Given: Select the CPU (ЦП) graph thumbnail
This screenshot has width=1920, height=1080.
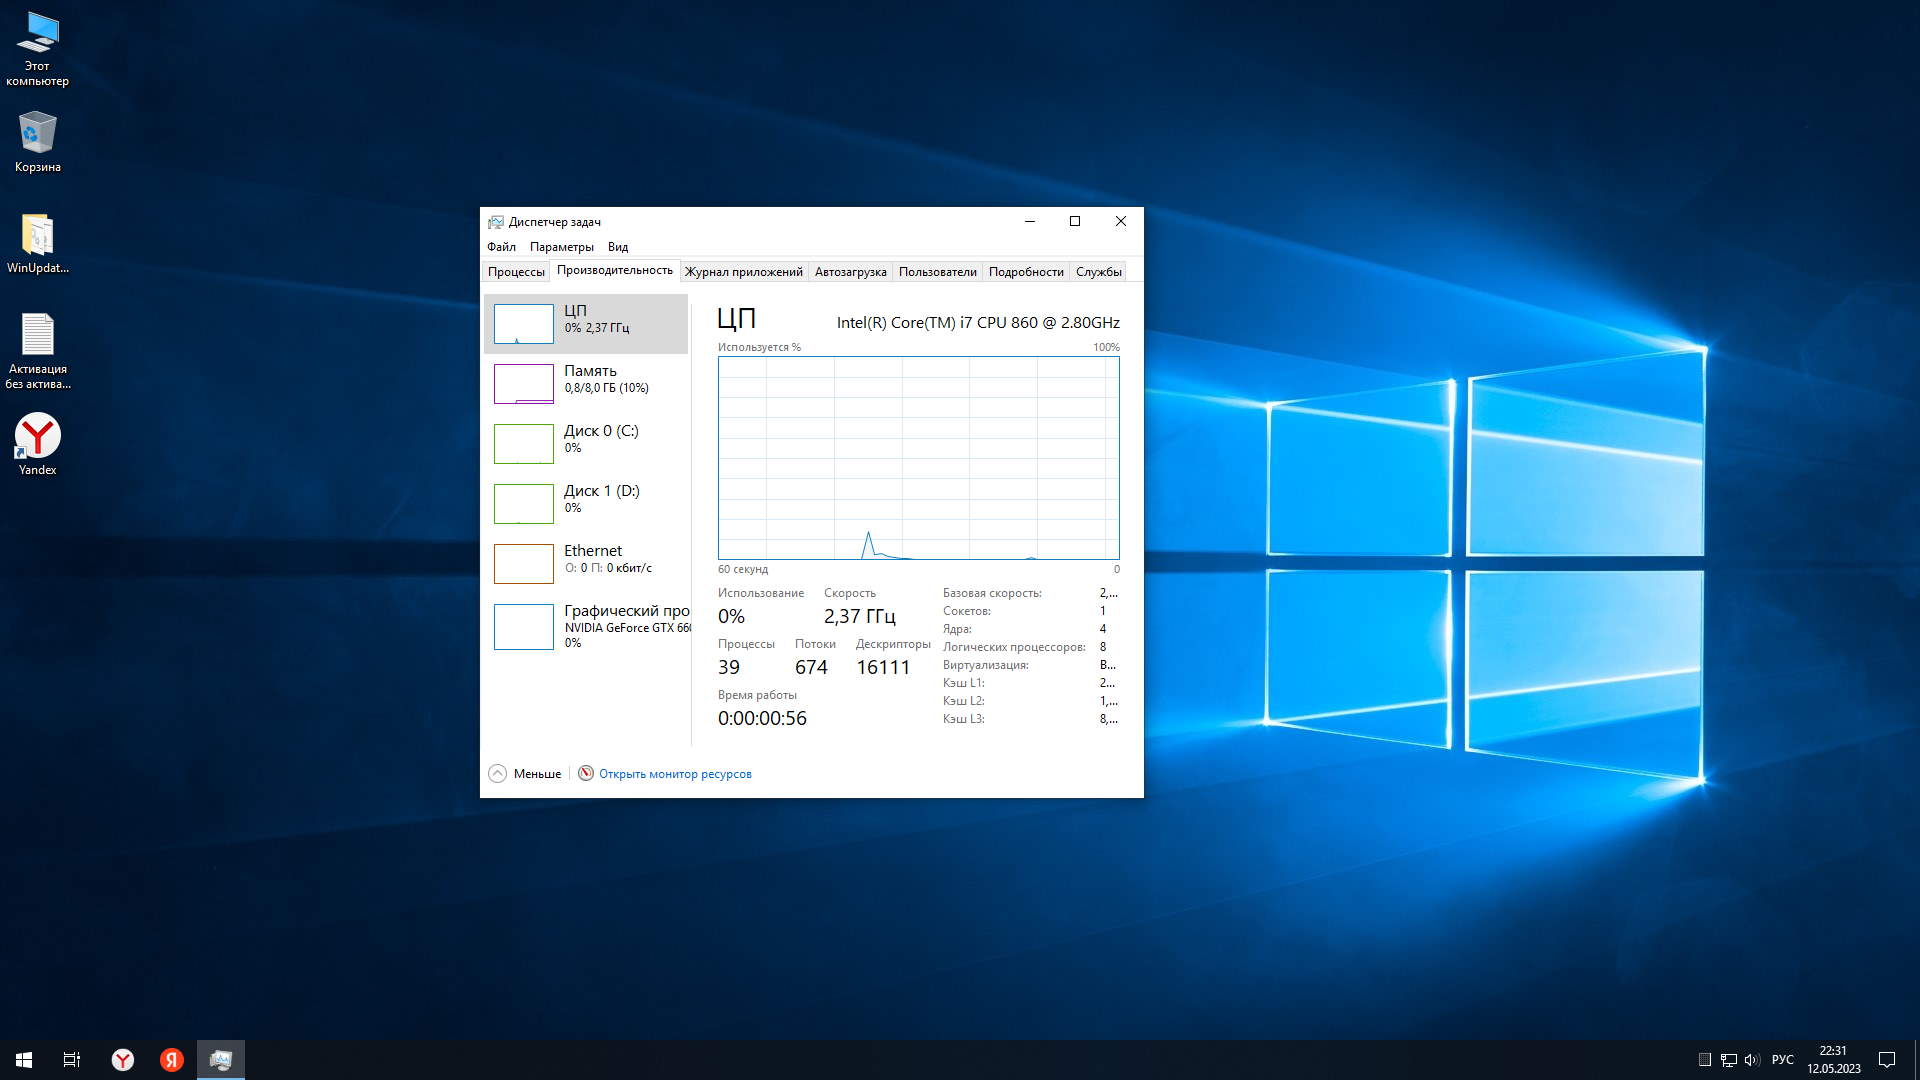Looking at the screenshot, I should 523,324.
